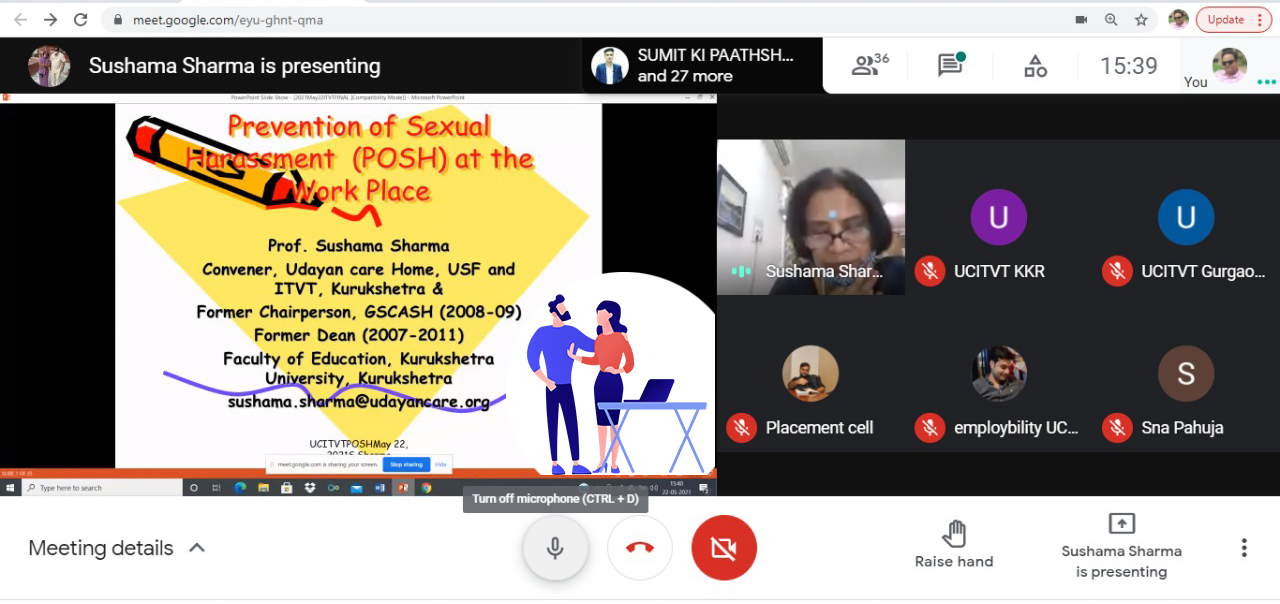The width and height of the screenshot is (1280, 604).
Task: Click your self-view thumbnail labeled You
Action: click(x=1229, y=66)
